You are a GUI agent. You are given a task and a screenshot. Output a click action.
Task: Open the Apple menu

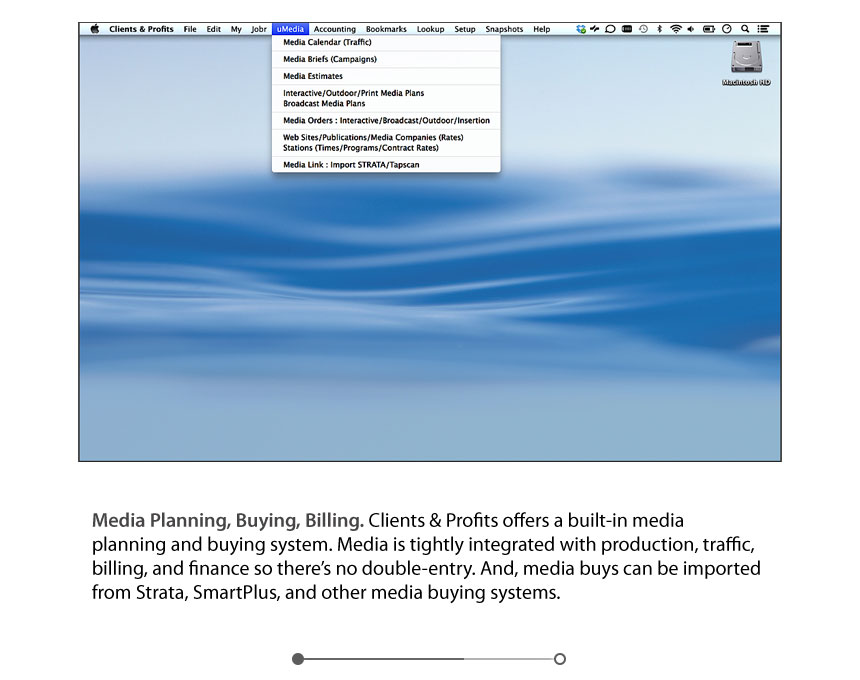[95, 29]
